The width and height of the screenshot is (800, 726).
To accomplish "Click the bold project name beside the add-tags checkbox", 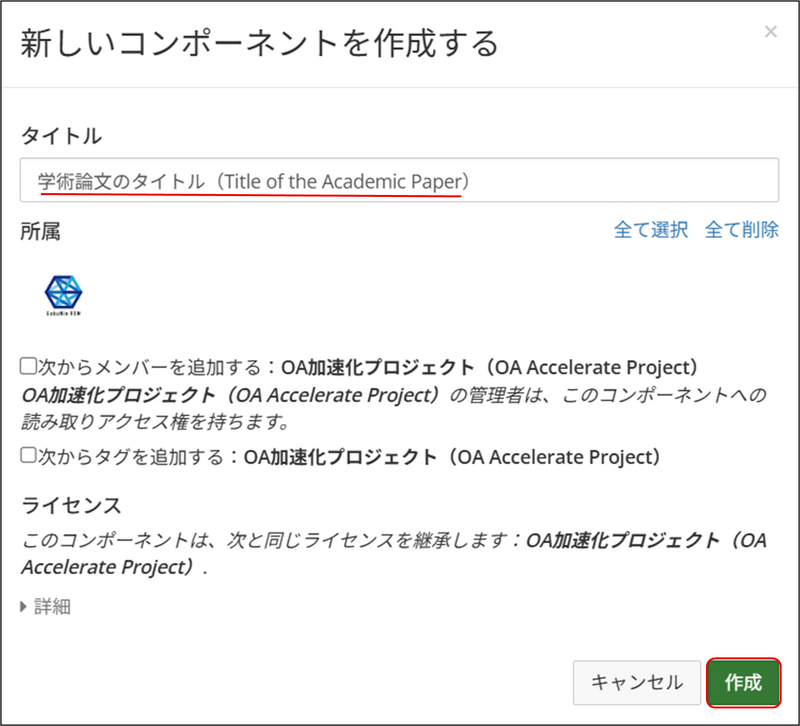I will click(453, 457).
